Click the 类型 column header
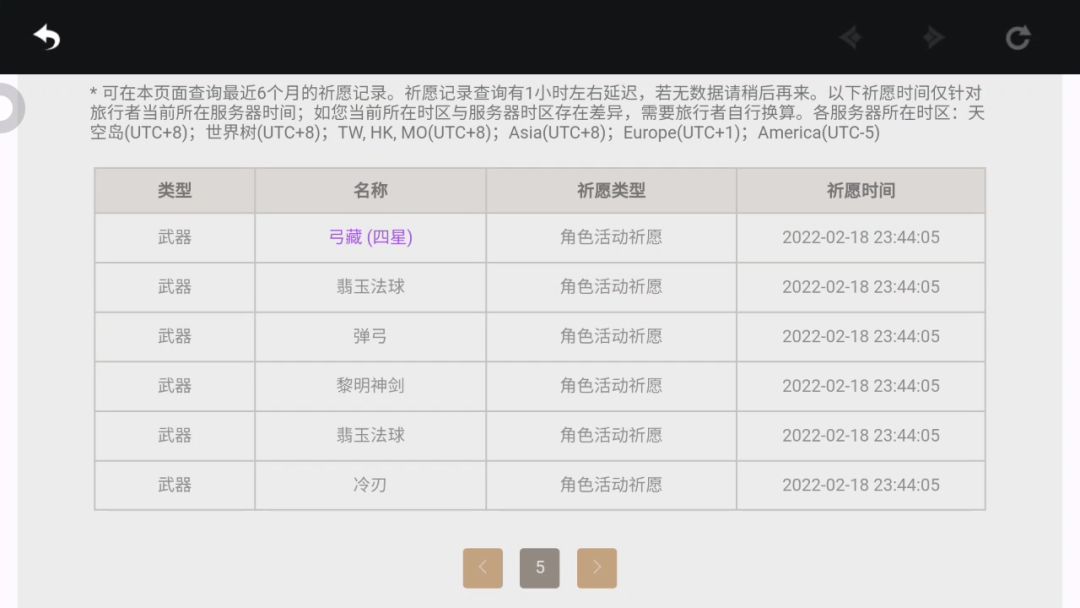 pos(174,191)
